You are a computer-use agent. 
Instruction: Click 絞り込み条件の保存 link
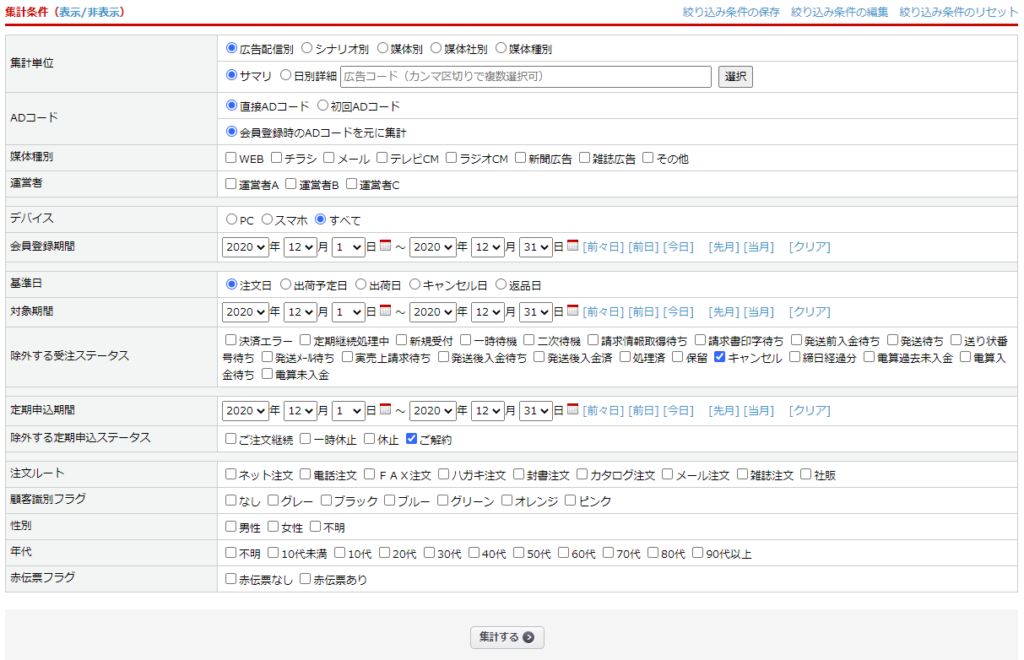731,12
